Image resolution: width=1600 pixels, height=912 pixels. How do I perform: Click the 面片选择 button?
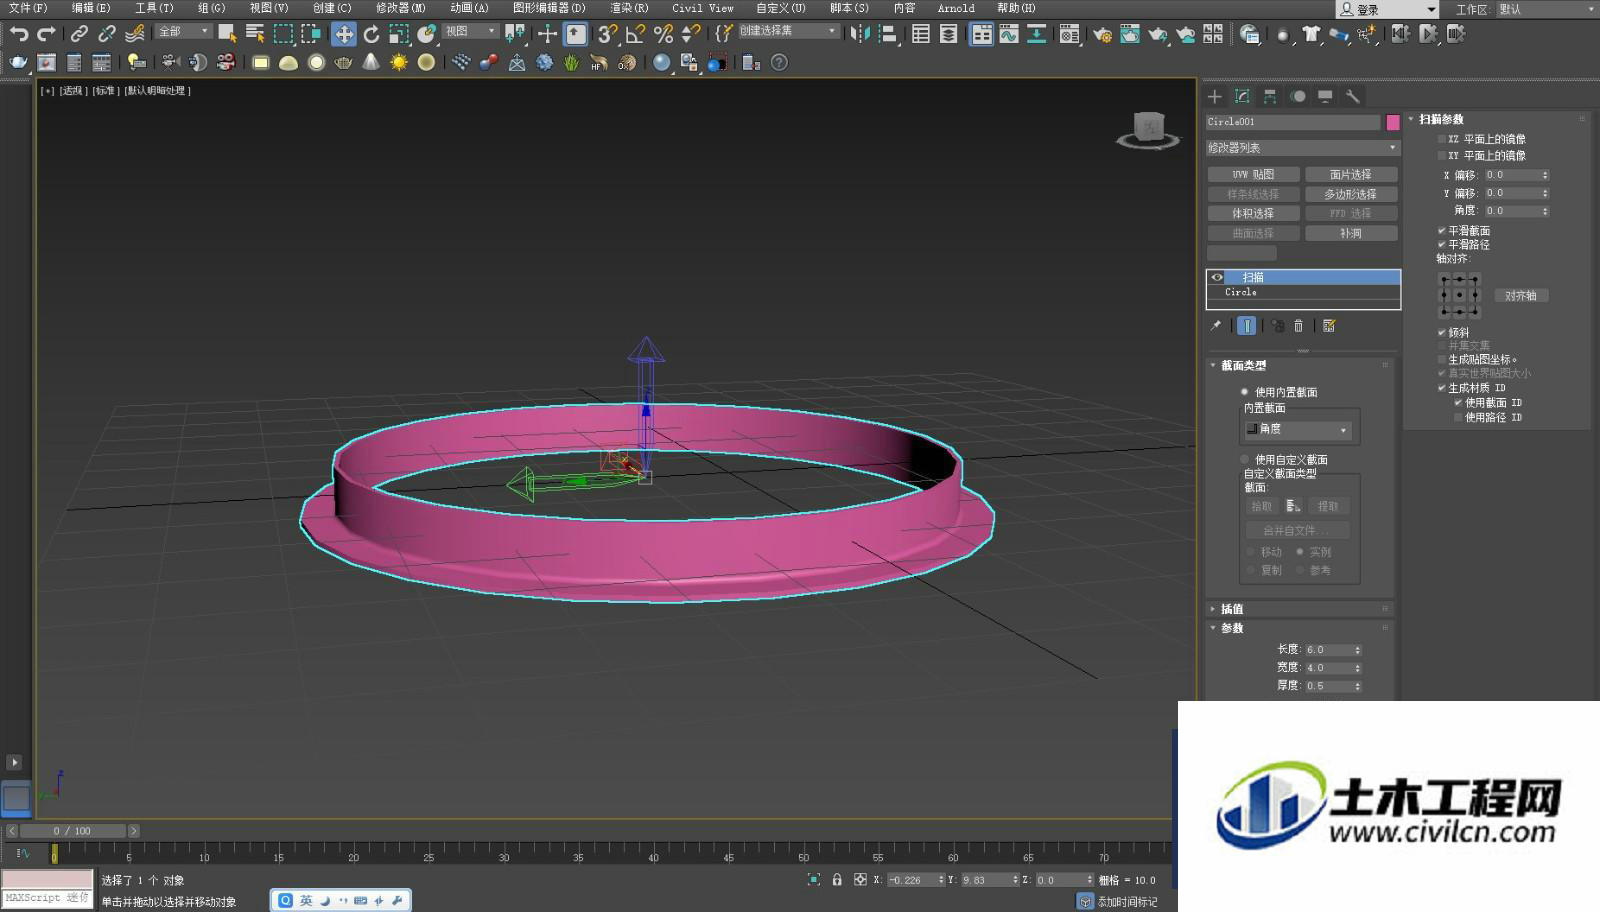point(1351,174)
